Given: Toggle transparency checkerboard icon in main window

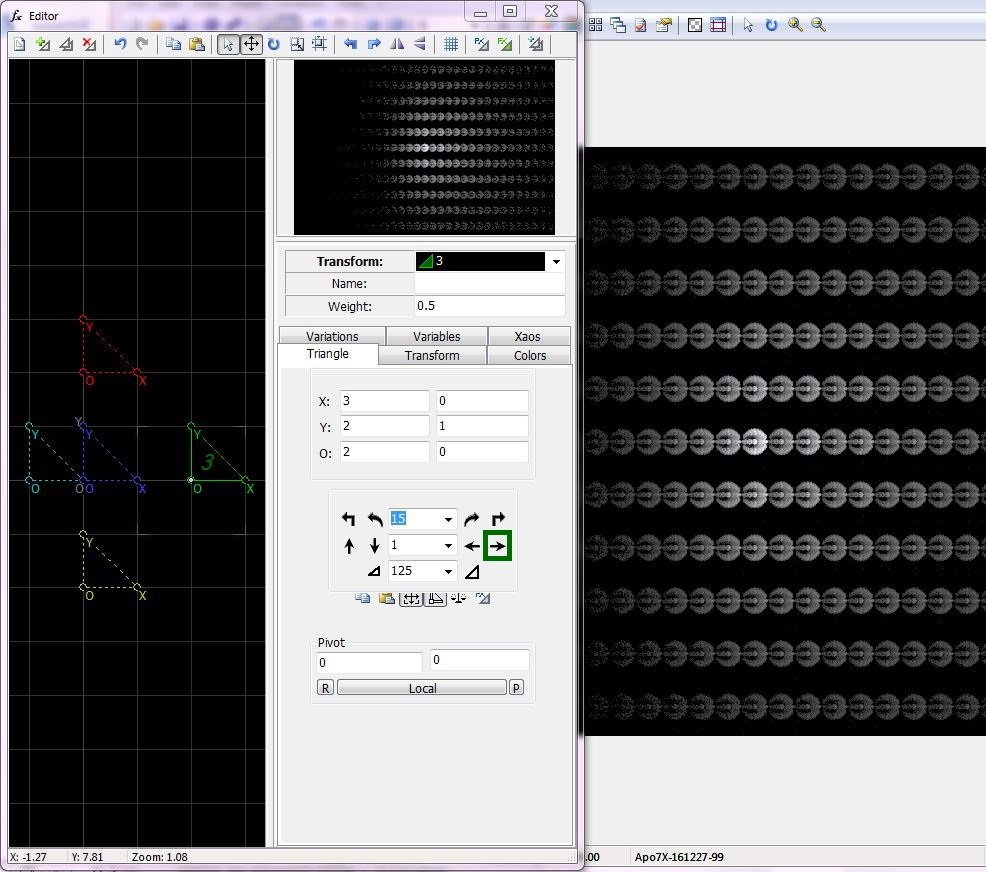Looking at the screenshot, I should (695, 25).
